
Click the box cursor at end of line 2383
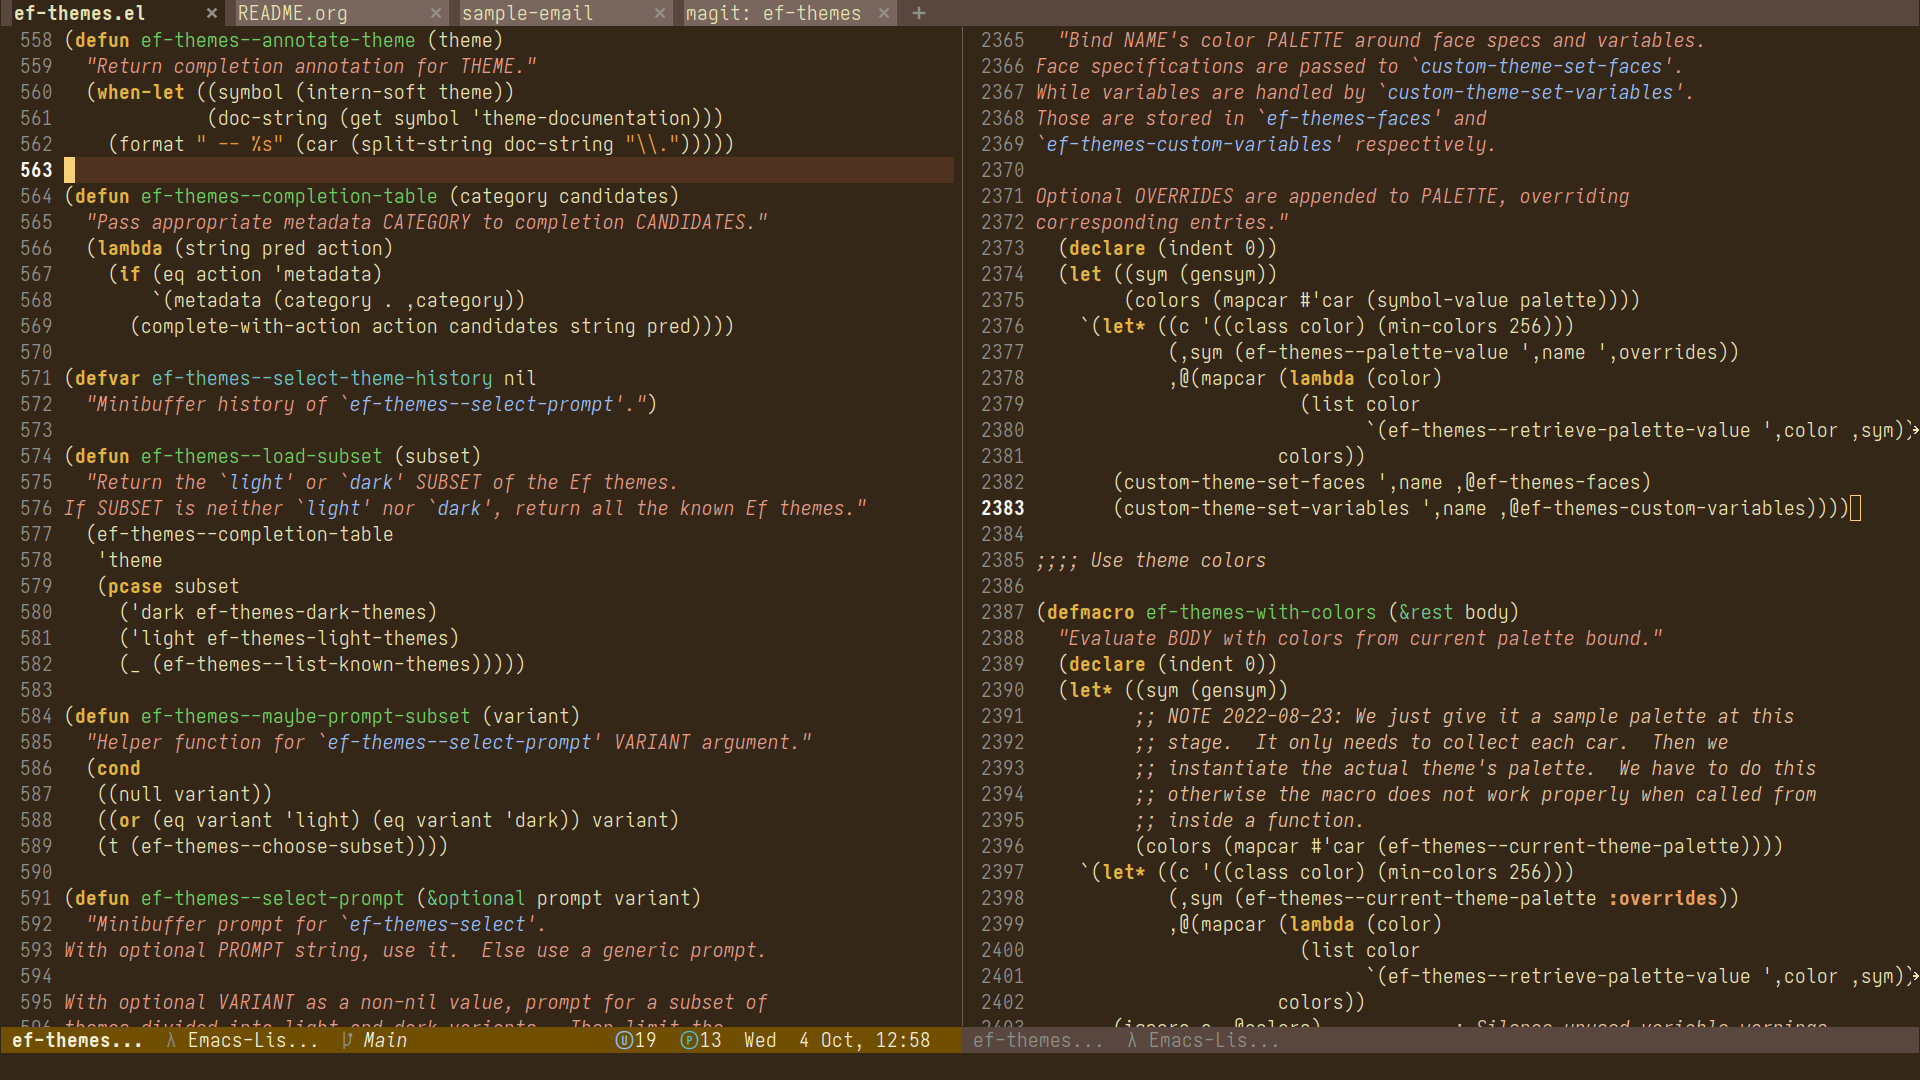click(1855, 508)
